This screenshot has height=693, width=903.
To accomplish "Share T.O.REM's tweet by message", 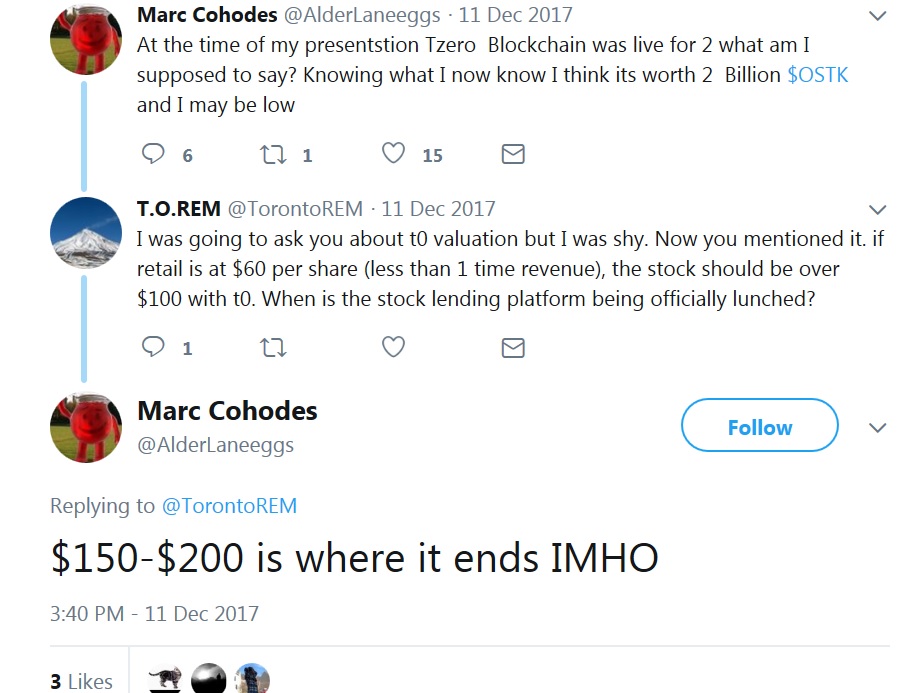I will tap(512, 347).
